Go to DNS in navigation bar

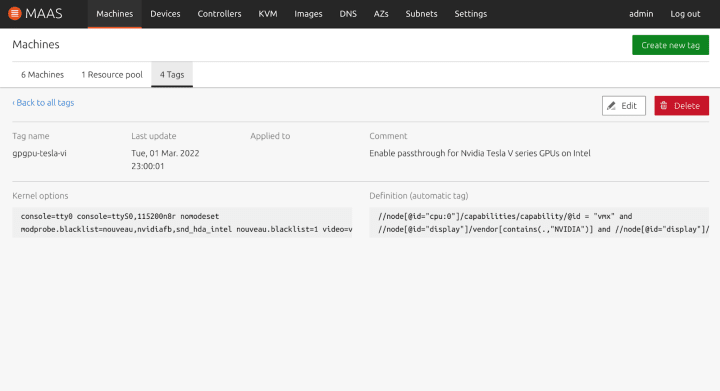click(x=348, y=14)
